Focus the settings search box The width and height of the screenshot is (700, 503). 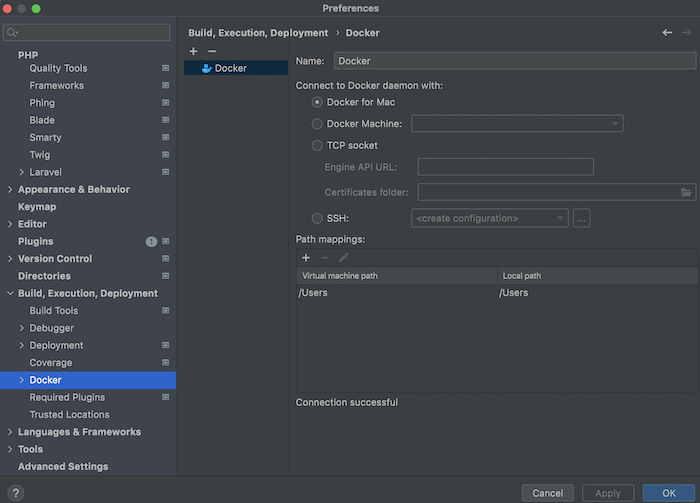pyautogui.click(x=87, y=33)
